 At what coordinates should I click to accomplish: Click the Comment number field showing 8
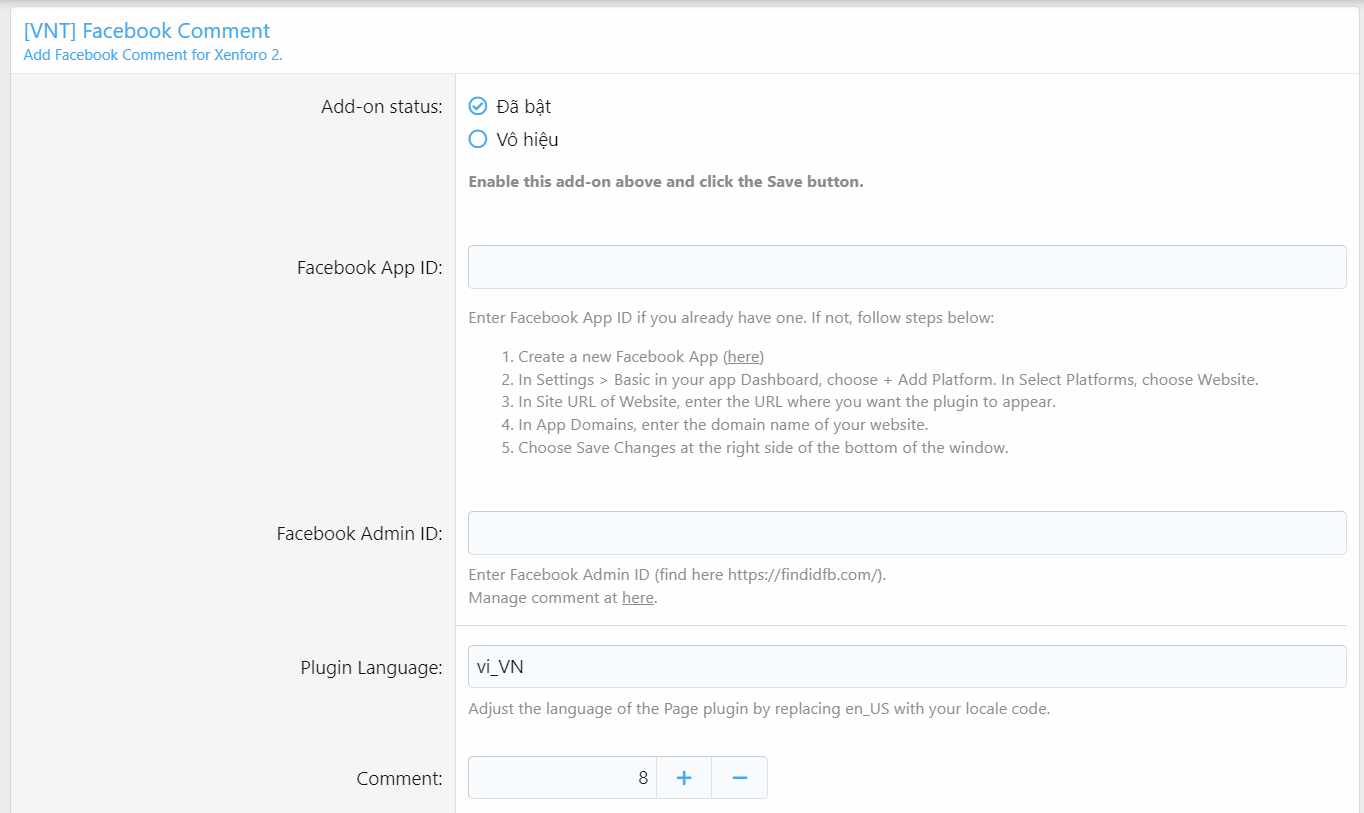[562, 778]
